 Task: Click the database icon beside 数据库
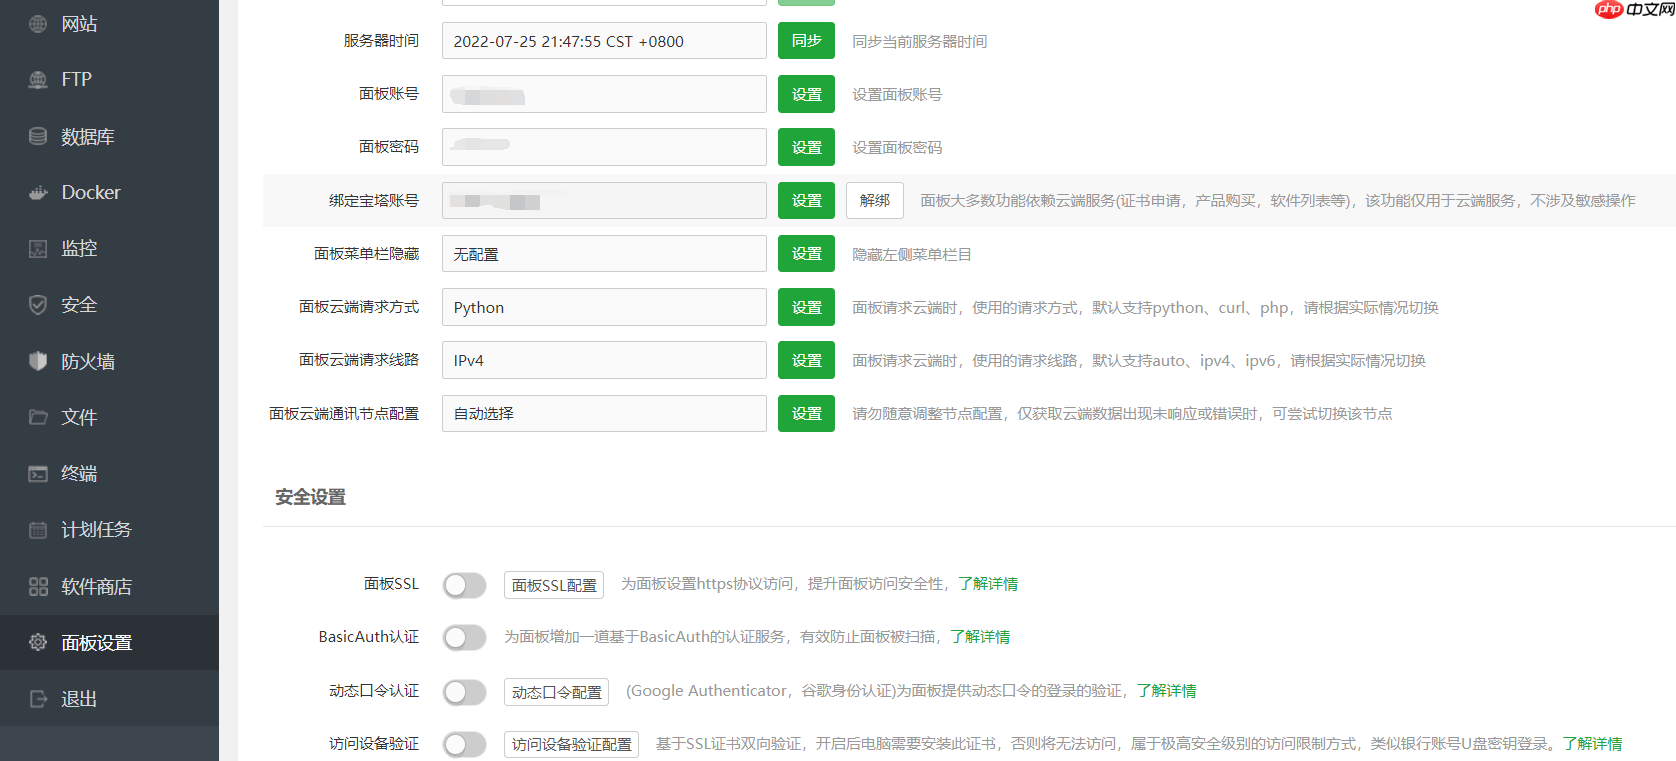(38, 136)
